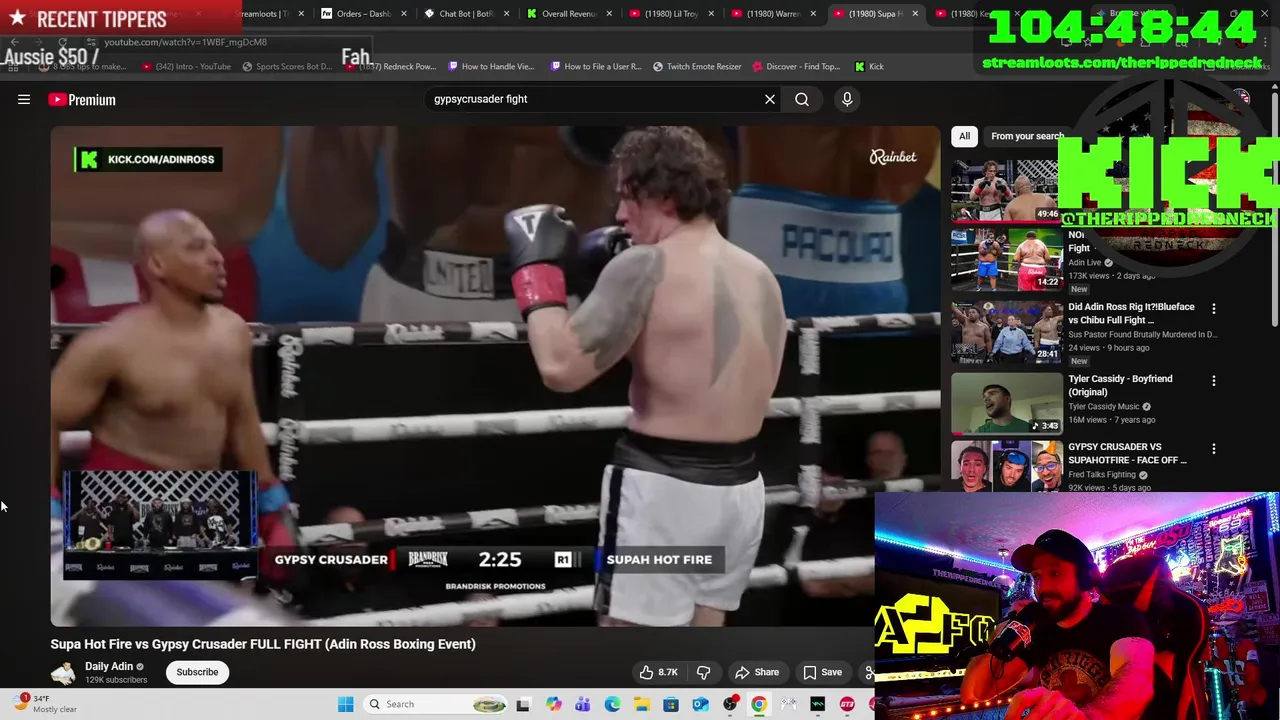Close the 'Chat Bot | BotRix' tab
Screen dimensions: 1280x720
pyautogui.click(x=507, y=14)
